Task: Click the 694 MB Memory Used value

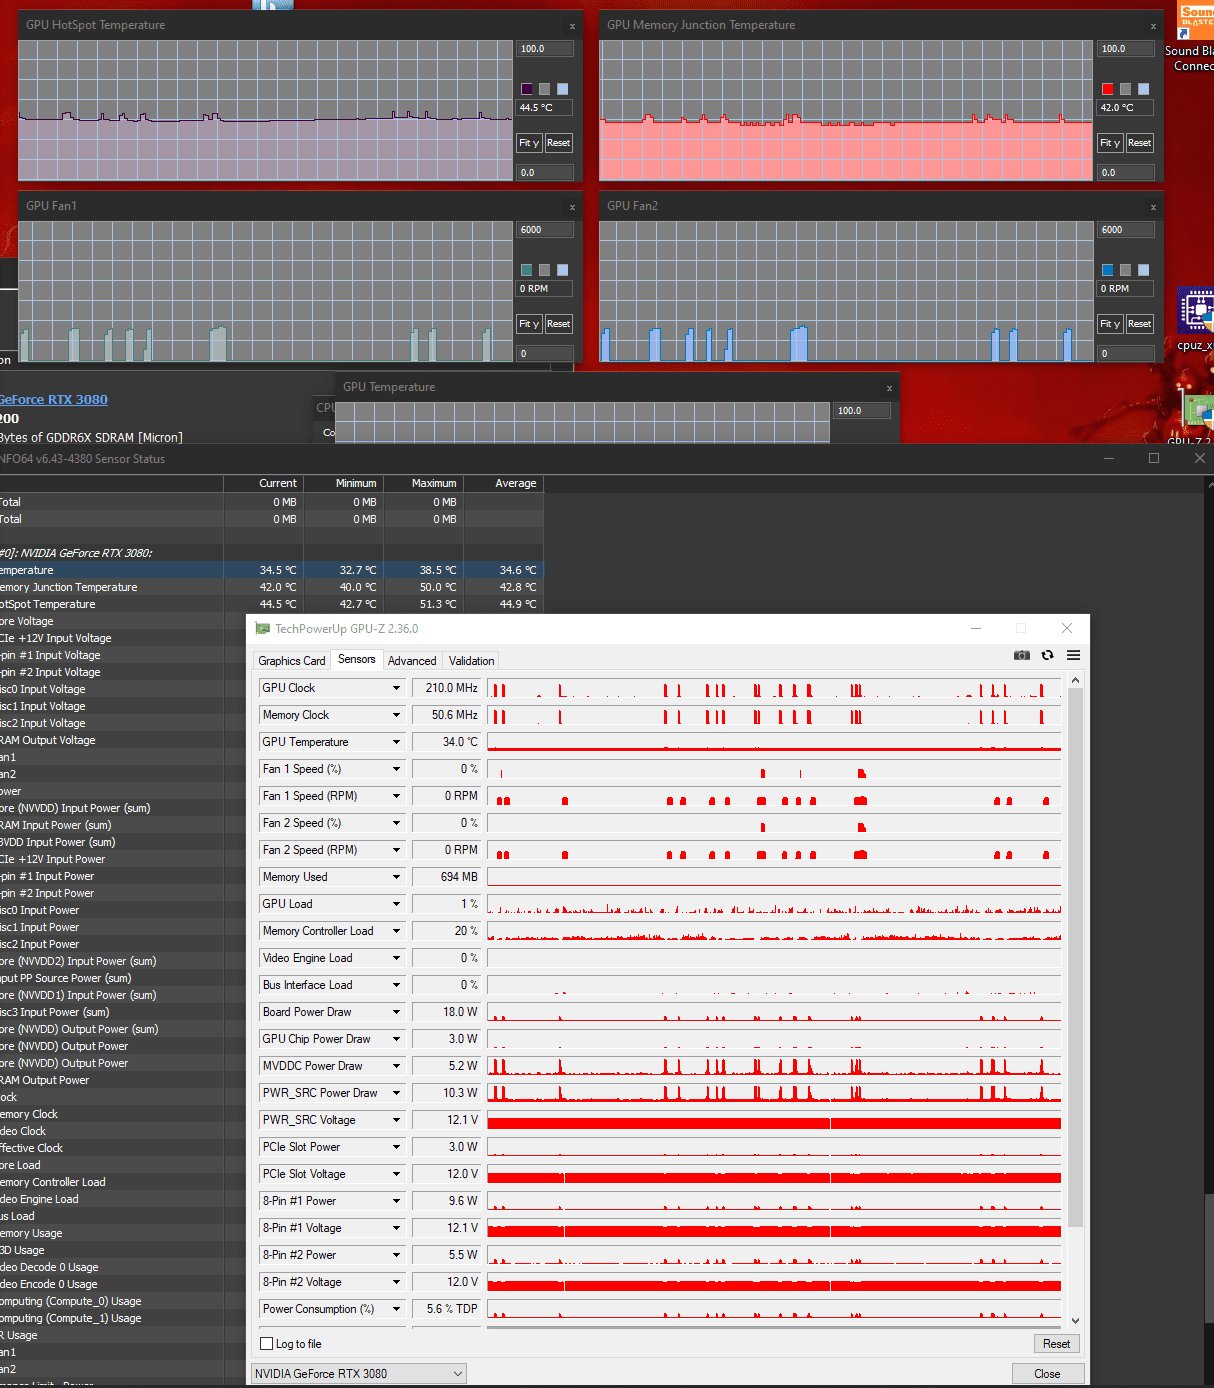Action: tap(446, 877)
